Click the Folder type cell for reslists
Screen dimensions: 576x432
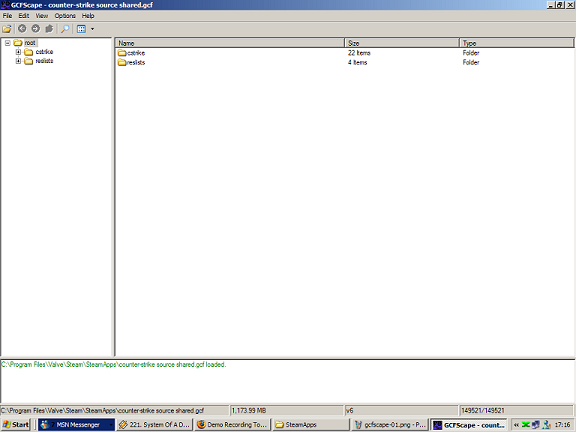tap(471, 62)
